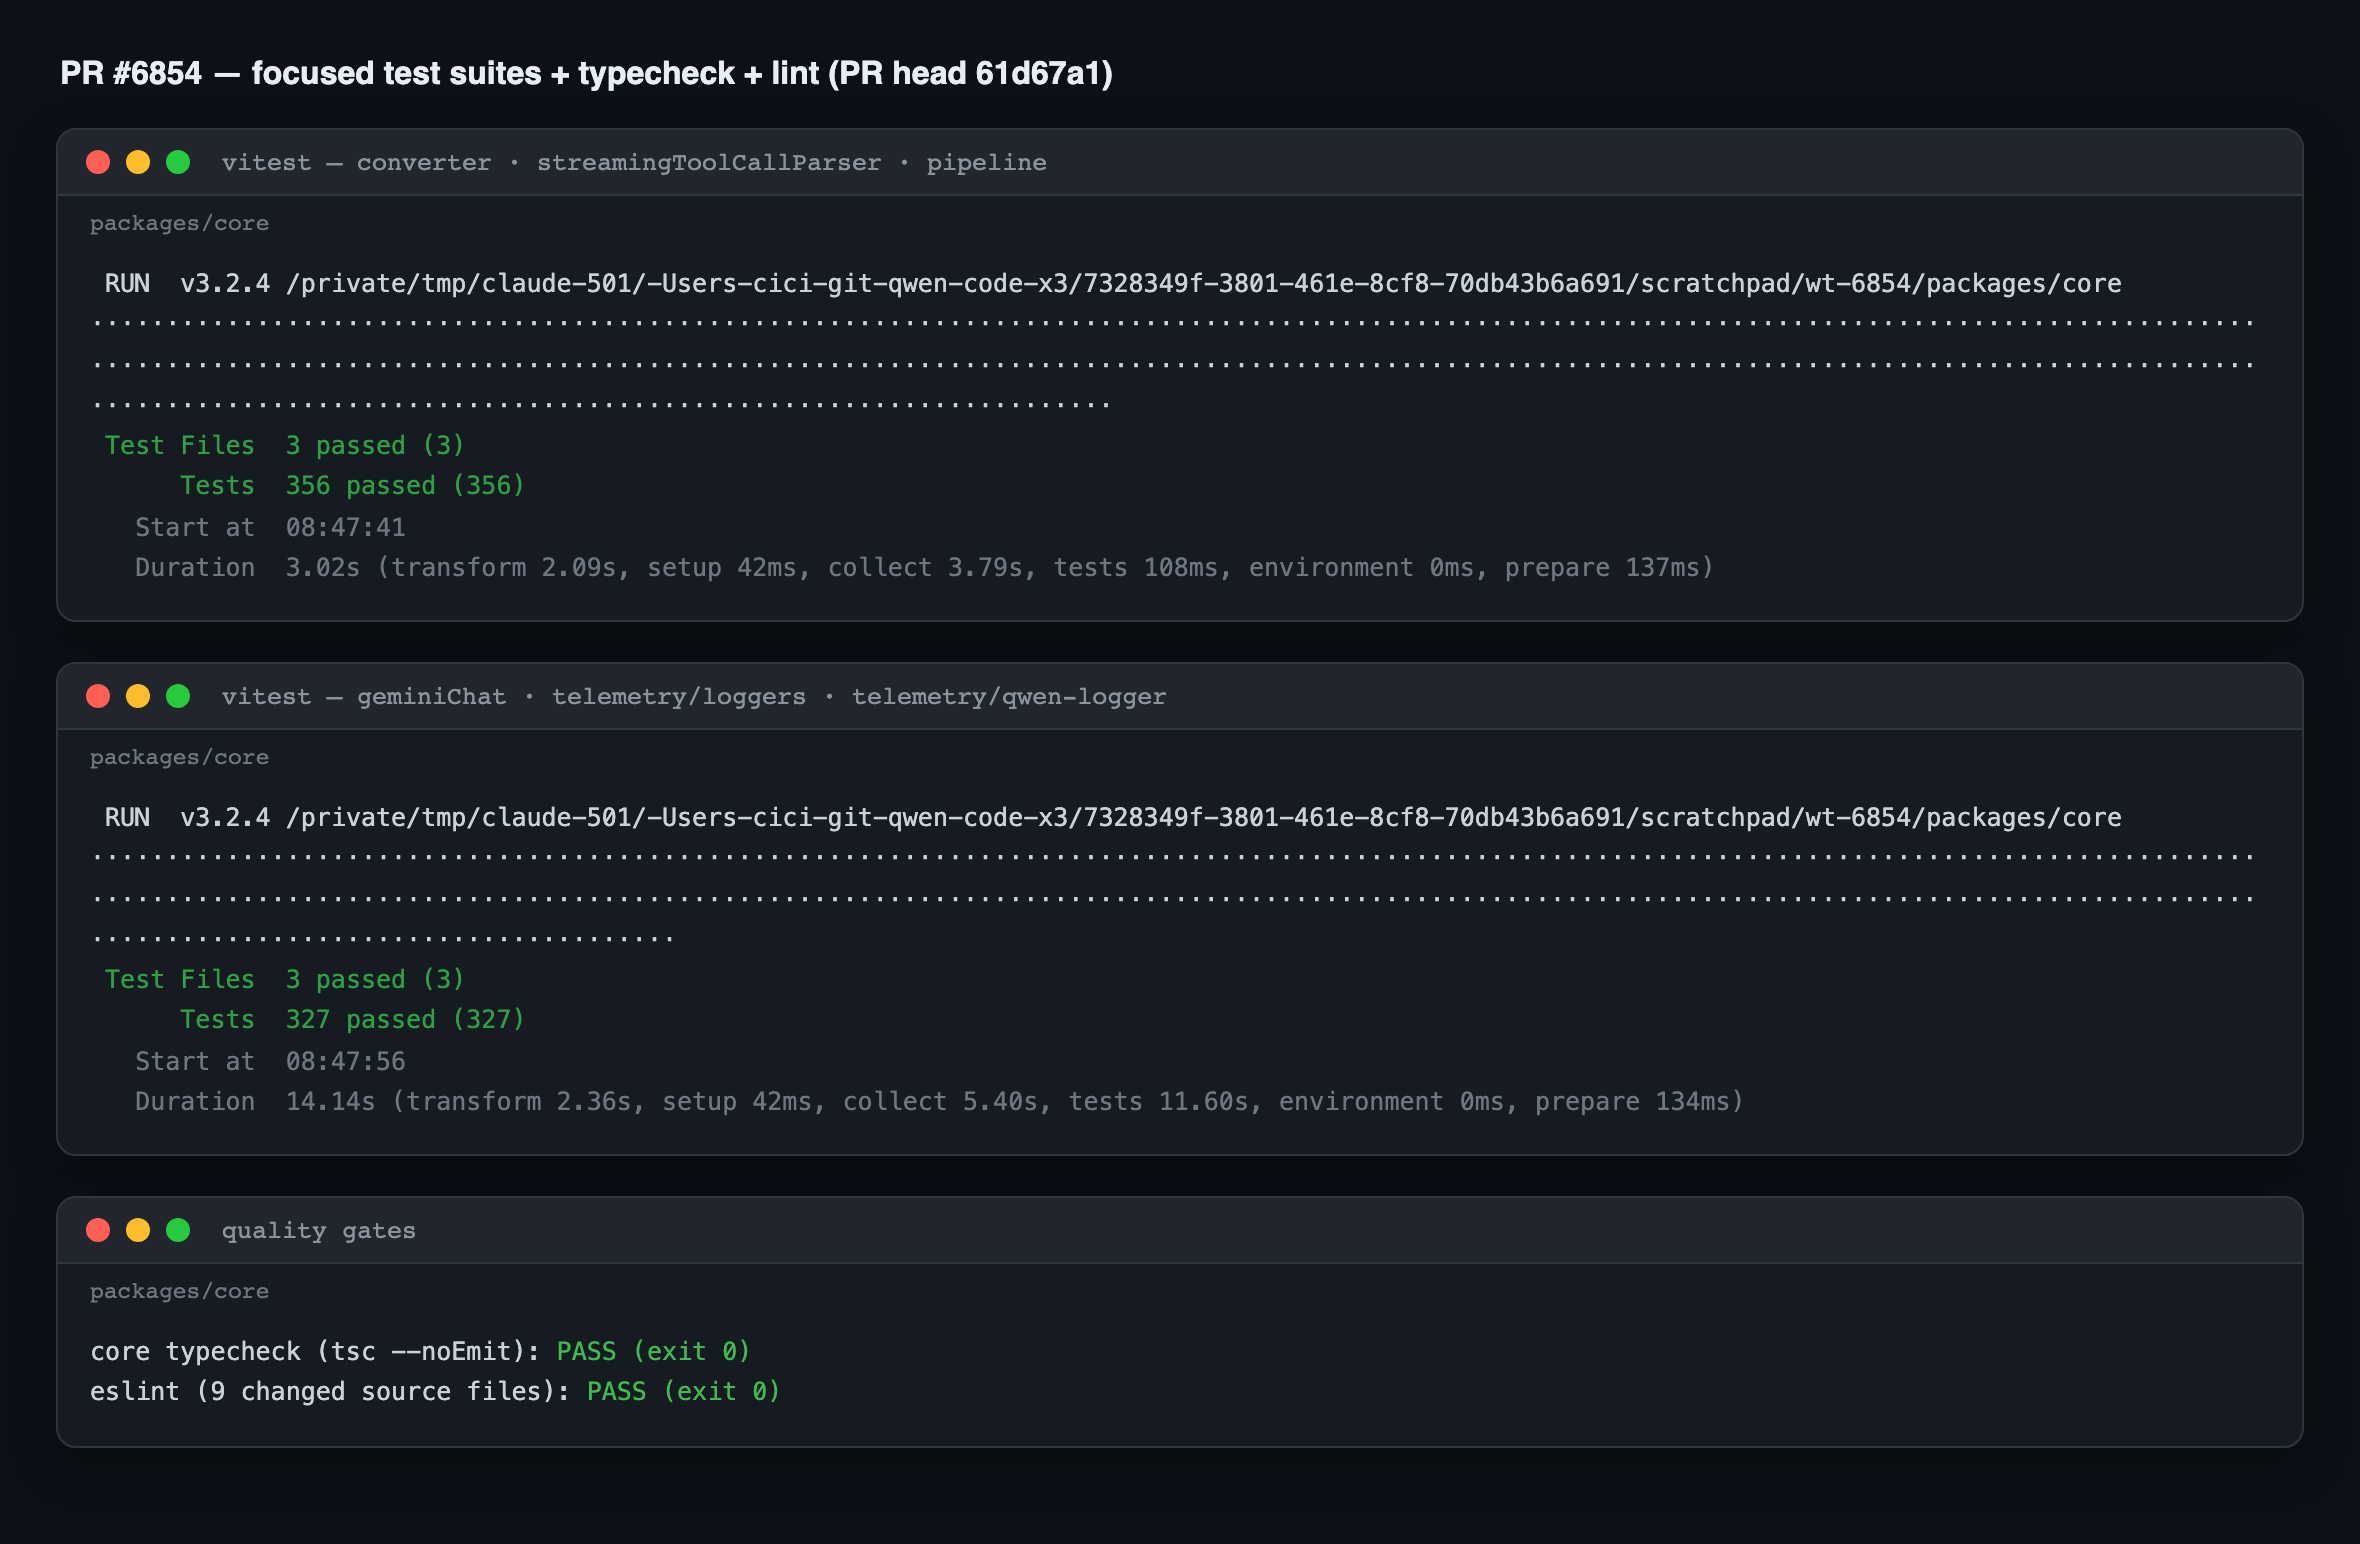
Task: Click yellow minimize dot on converter vitest window
Action: click(x=138, y=162)
